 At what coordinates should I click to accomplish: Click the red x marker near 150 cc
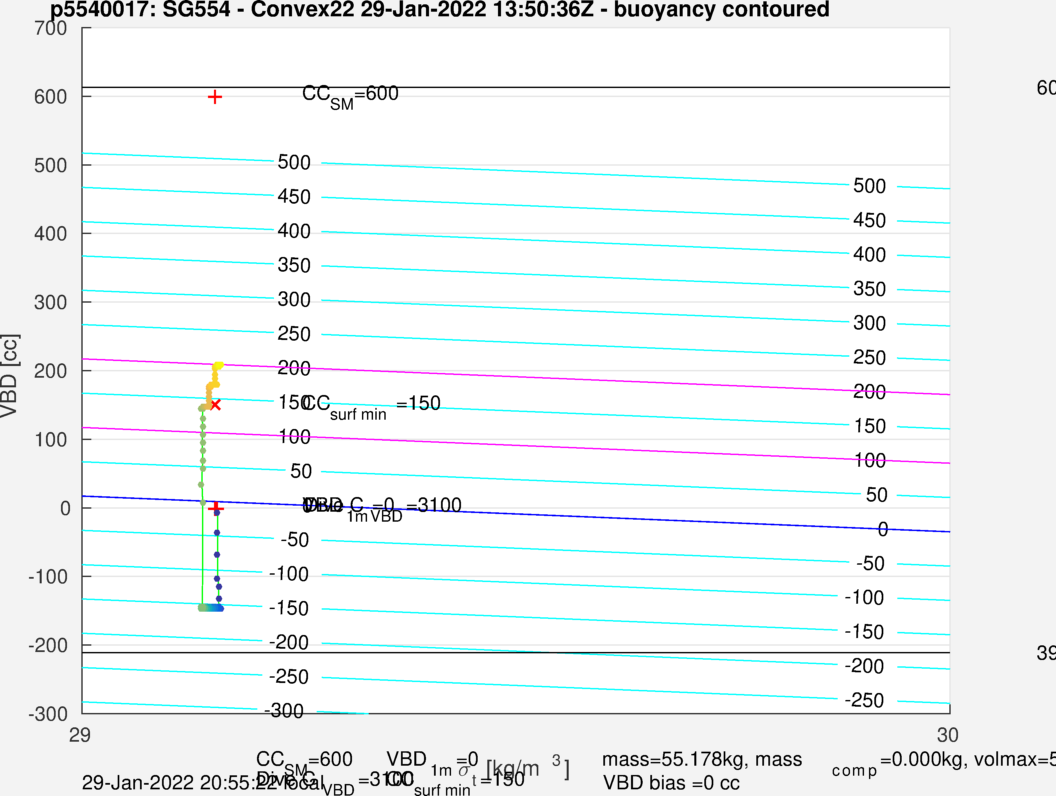click(216, 405)
